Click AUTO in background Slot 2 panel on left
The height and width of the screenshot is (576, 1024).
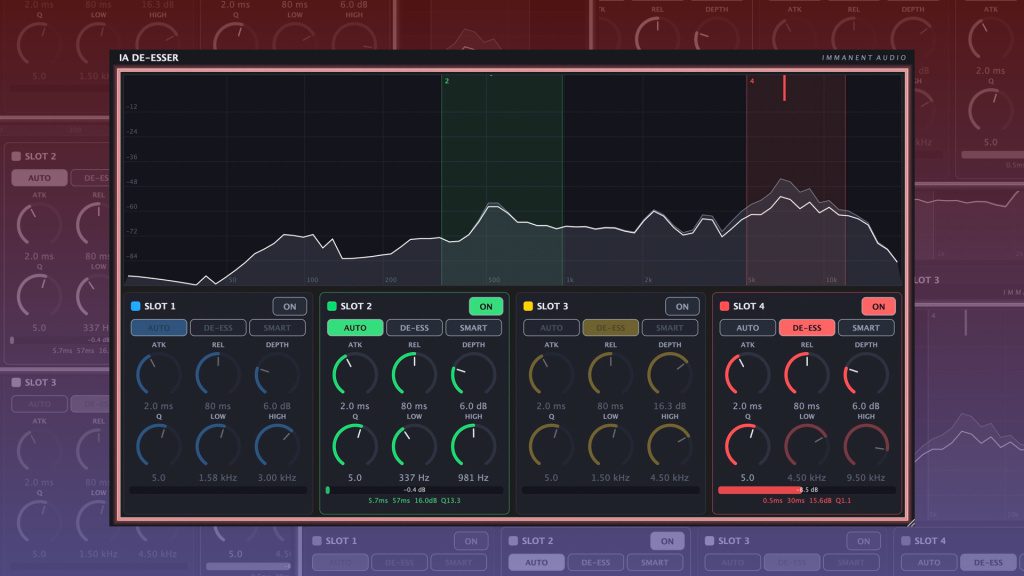point(39,178)
